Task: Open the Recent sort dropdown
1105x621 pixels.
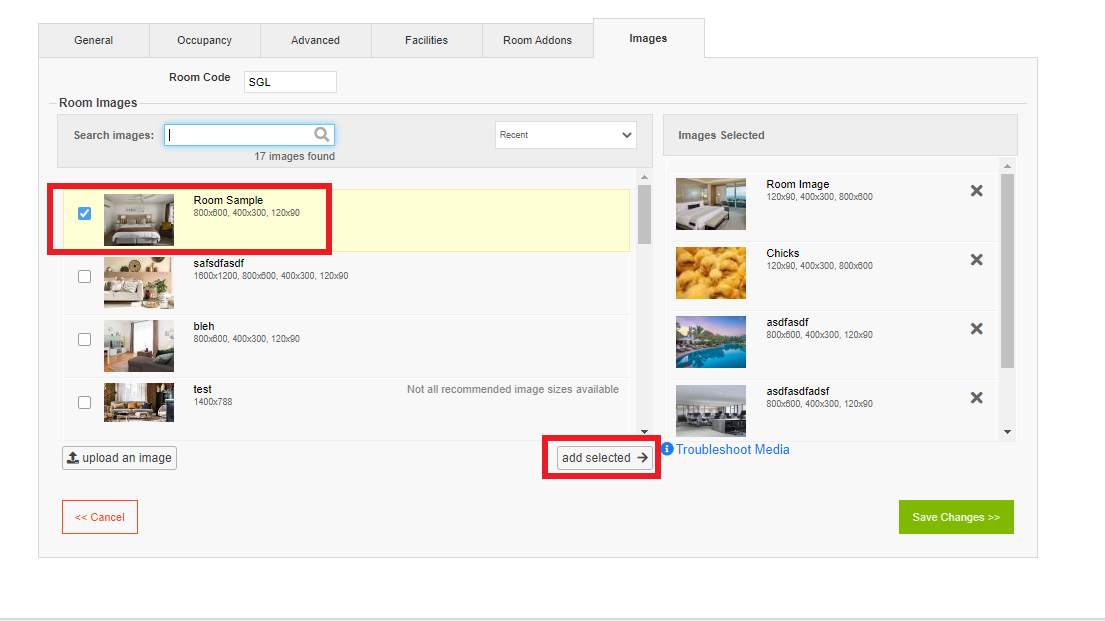Action: (x=565, y=135)
